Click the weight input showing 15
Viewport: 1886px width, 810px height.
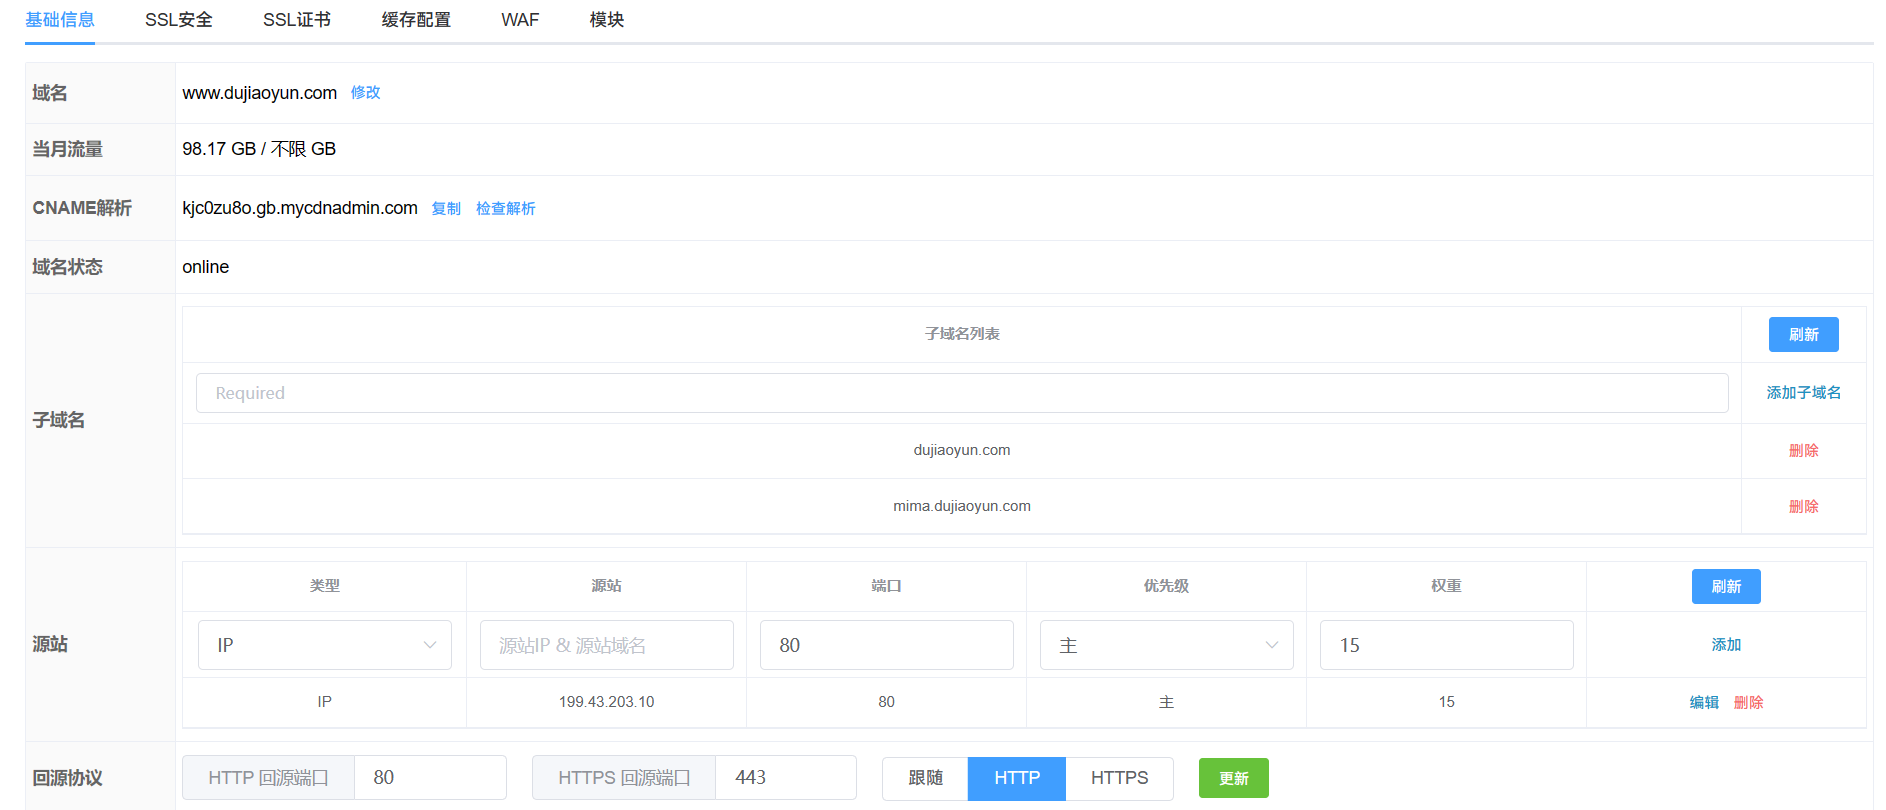(1447, 645)
